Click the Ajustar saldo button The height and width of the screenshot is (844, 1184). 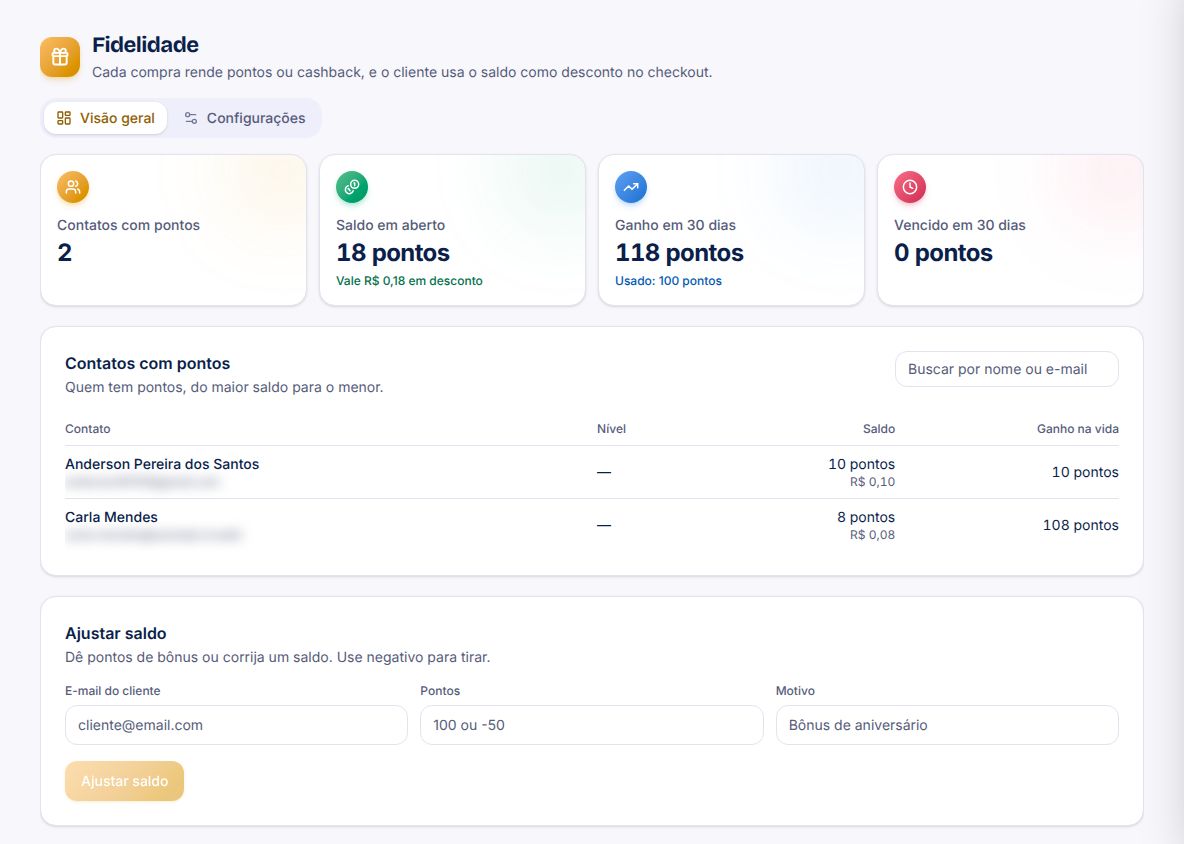(125, 781)
